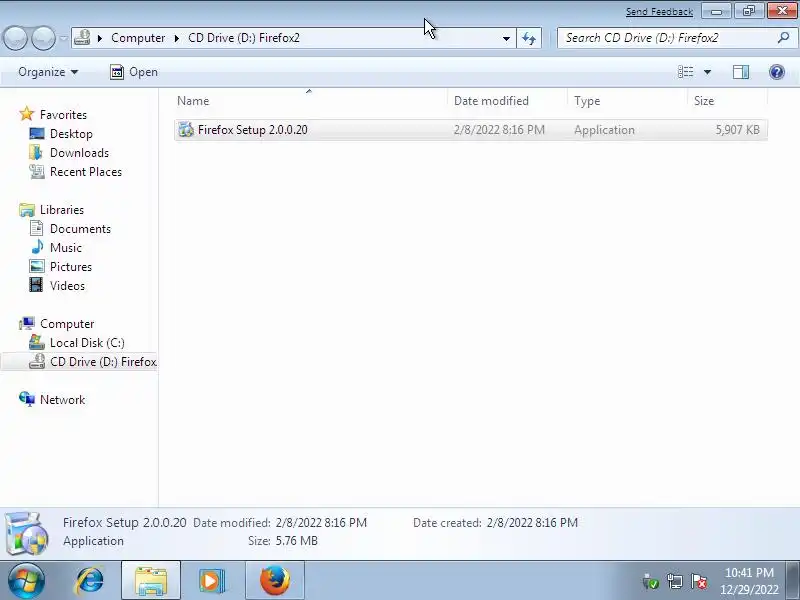The width and height of the screenshot is (800, 600).
Task: Open the more view options dropdown
Action: tap(708, 72)
